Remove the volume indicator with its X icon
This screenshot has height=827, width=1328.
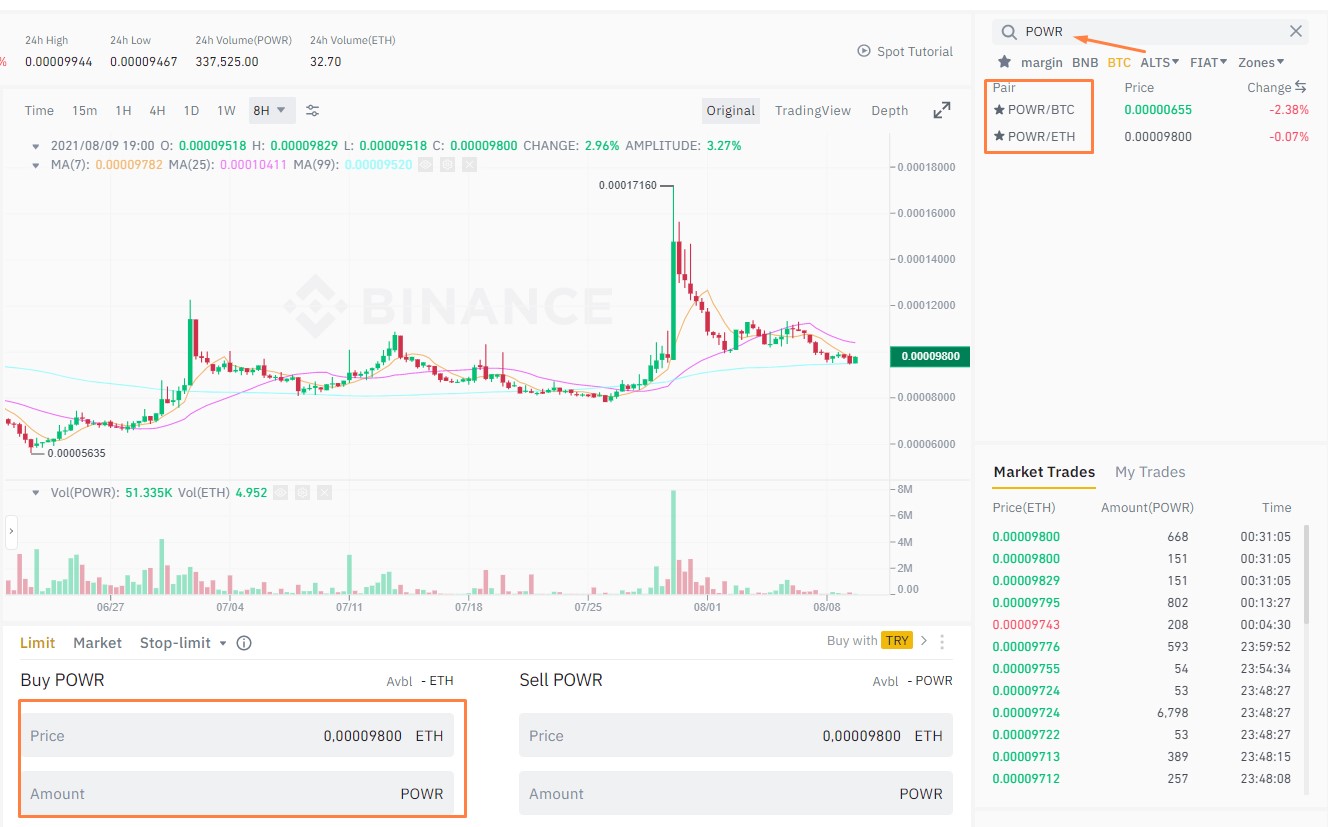click(325, 492)
